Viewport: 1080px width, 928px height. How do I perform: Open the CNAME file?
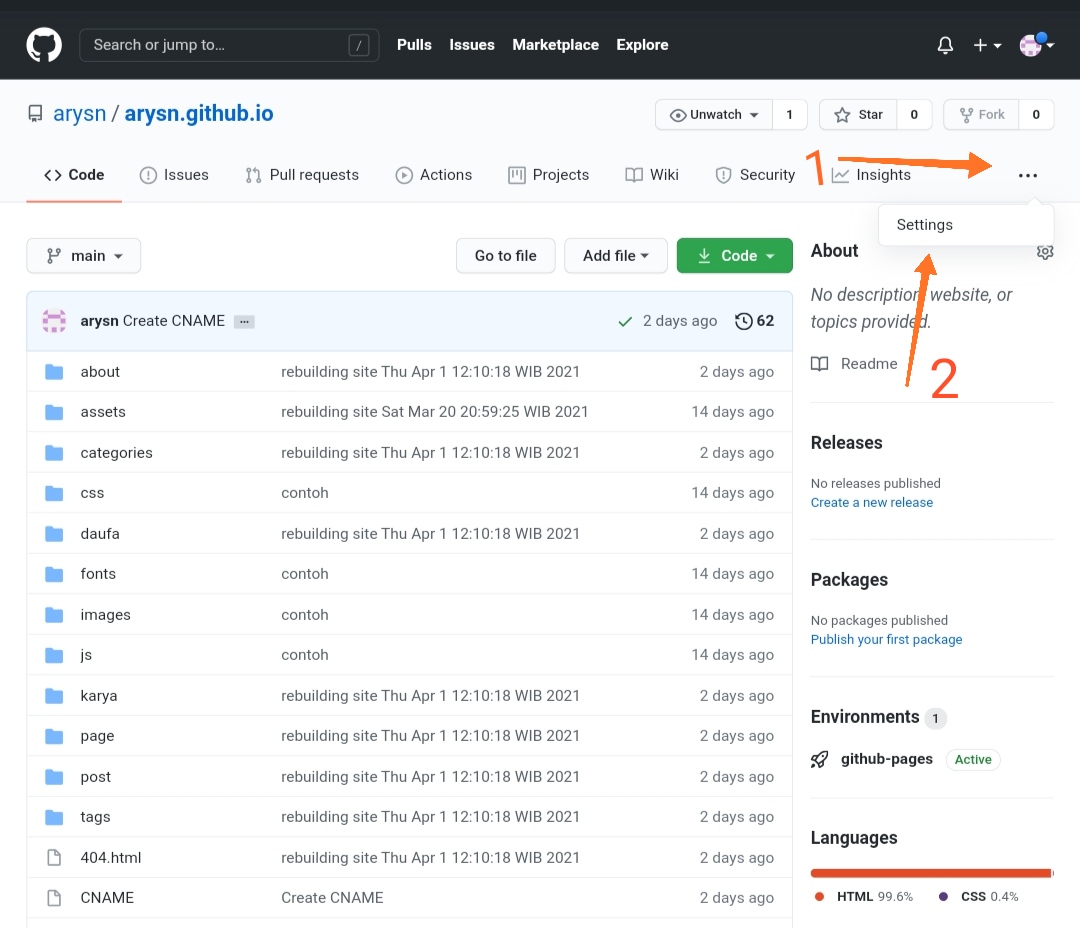pyautogui.click(x=107, y=898)
